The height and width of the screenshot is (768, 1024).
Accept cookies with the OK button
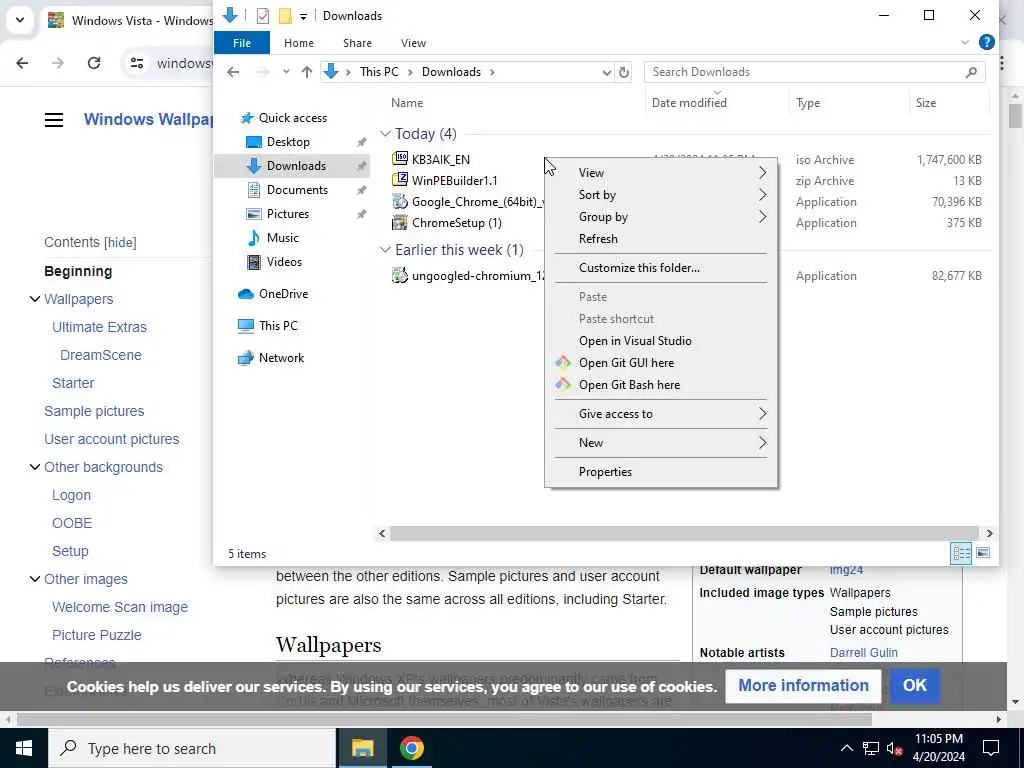click(x=914, y=685)
